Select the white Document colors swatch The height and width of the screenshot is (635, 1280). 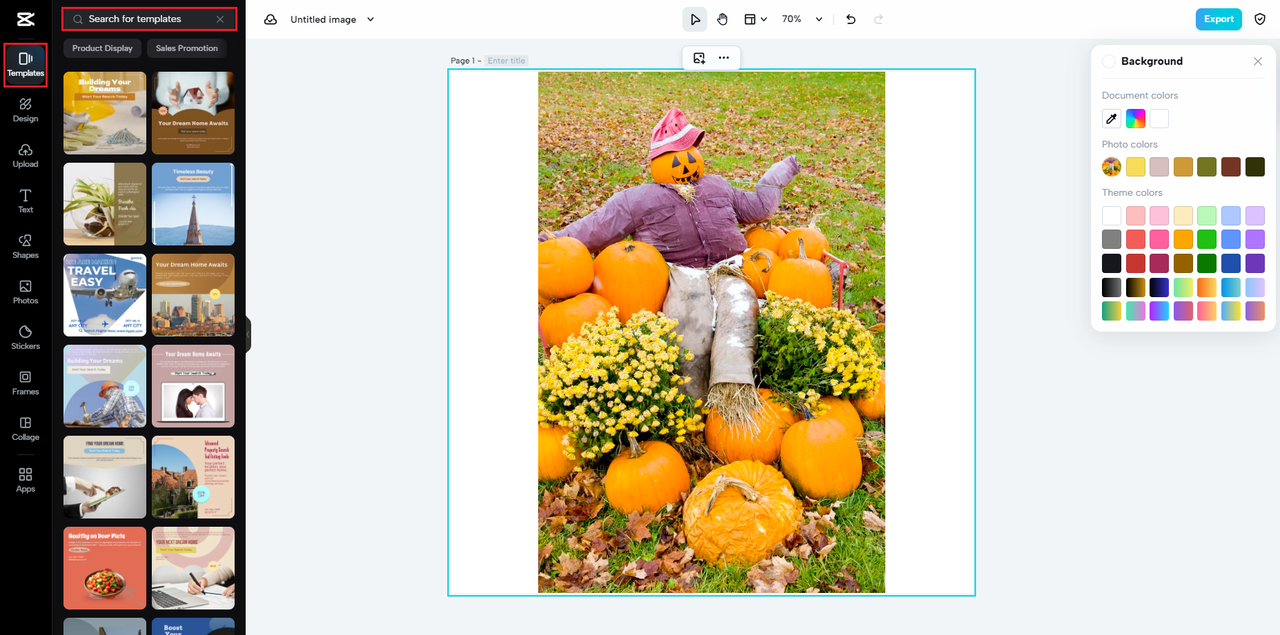pos(1159,119)
